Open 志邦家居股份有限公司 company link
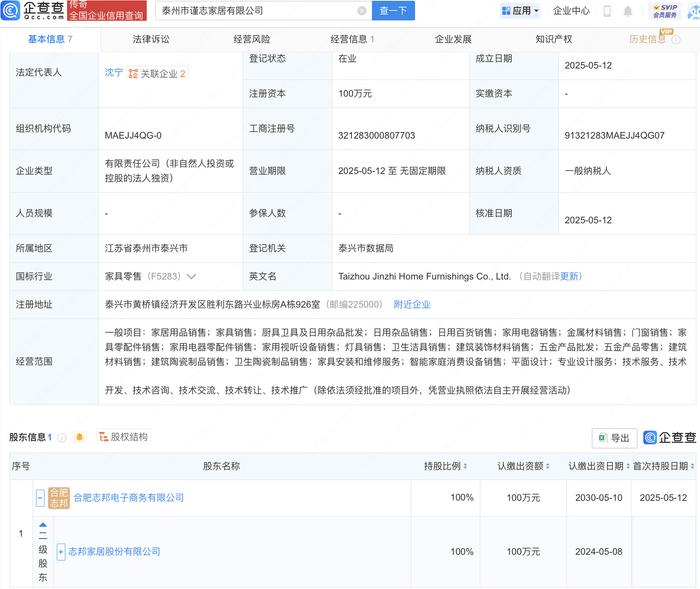The width and height of the screenshot is (700, 589). 114,552
